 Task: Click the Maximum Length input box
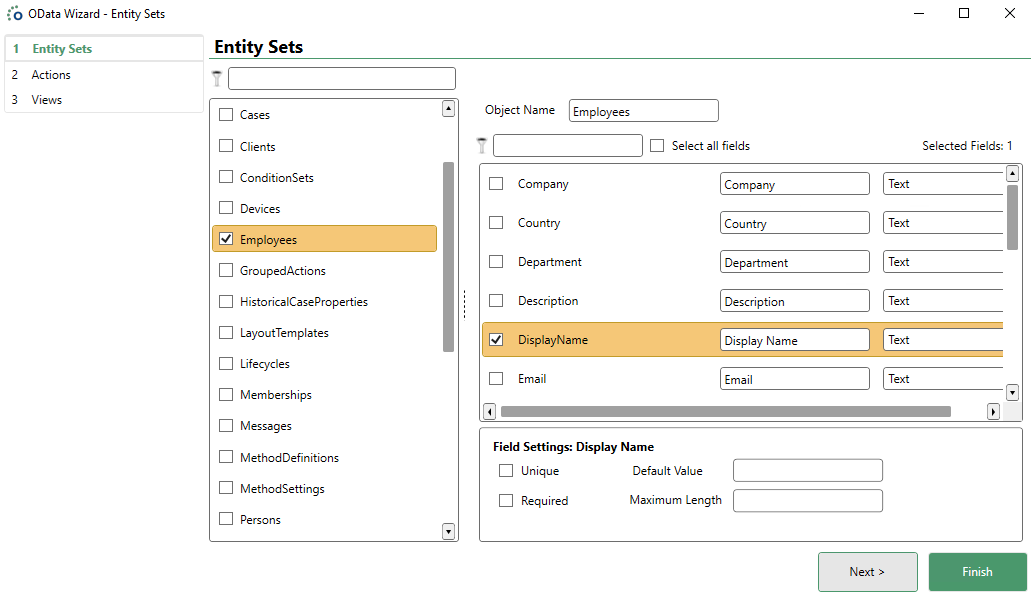click(808, 500)
